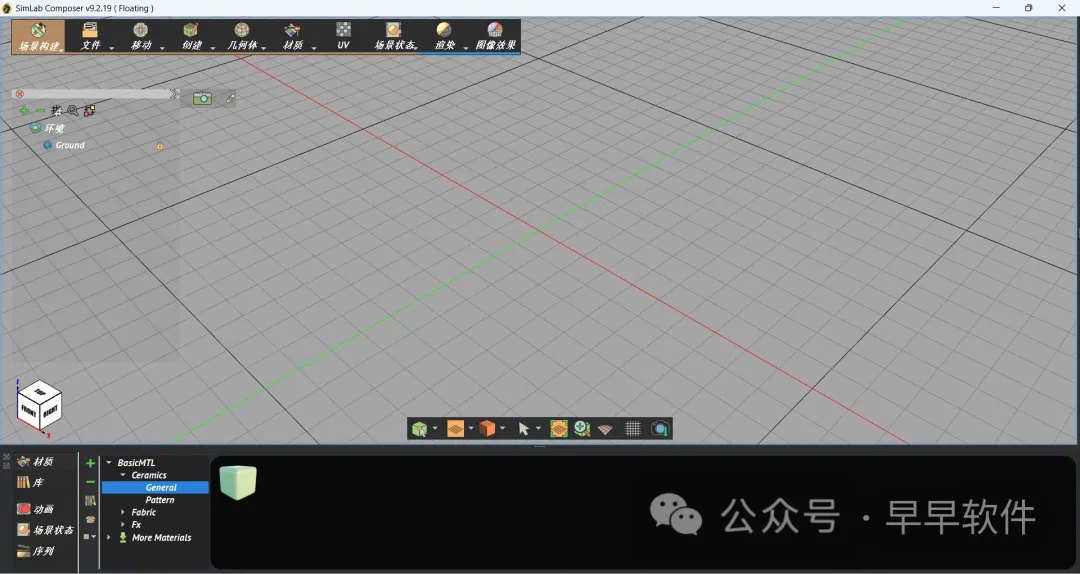
Task: Open the 场景状态 panel tab at bottom left
Action: click(45, 530)
